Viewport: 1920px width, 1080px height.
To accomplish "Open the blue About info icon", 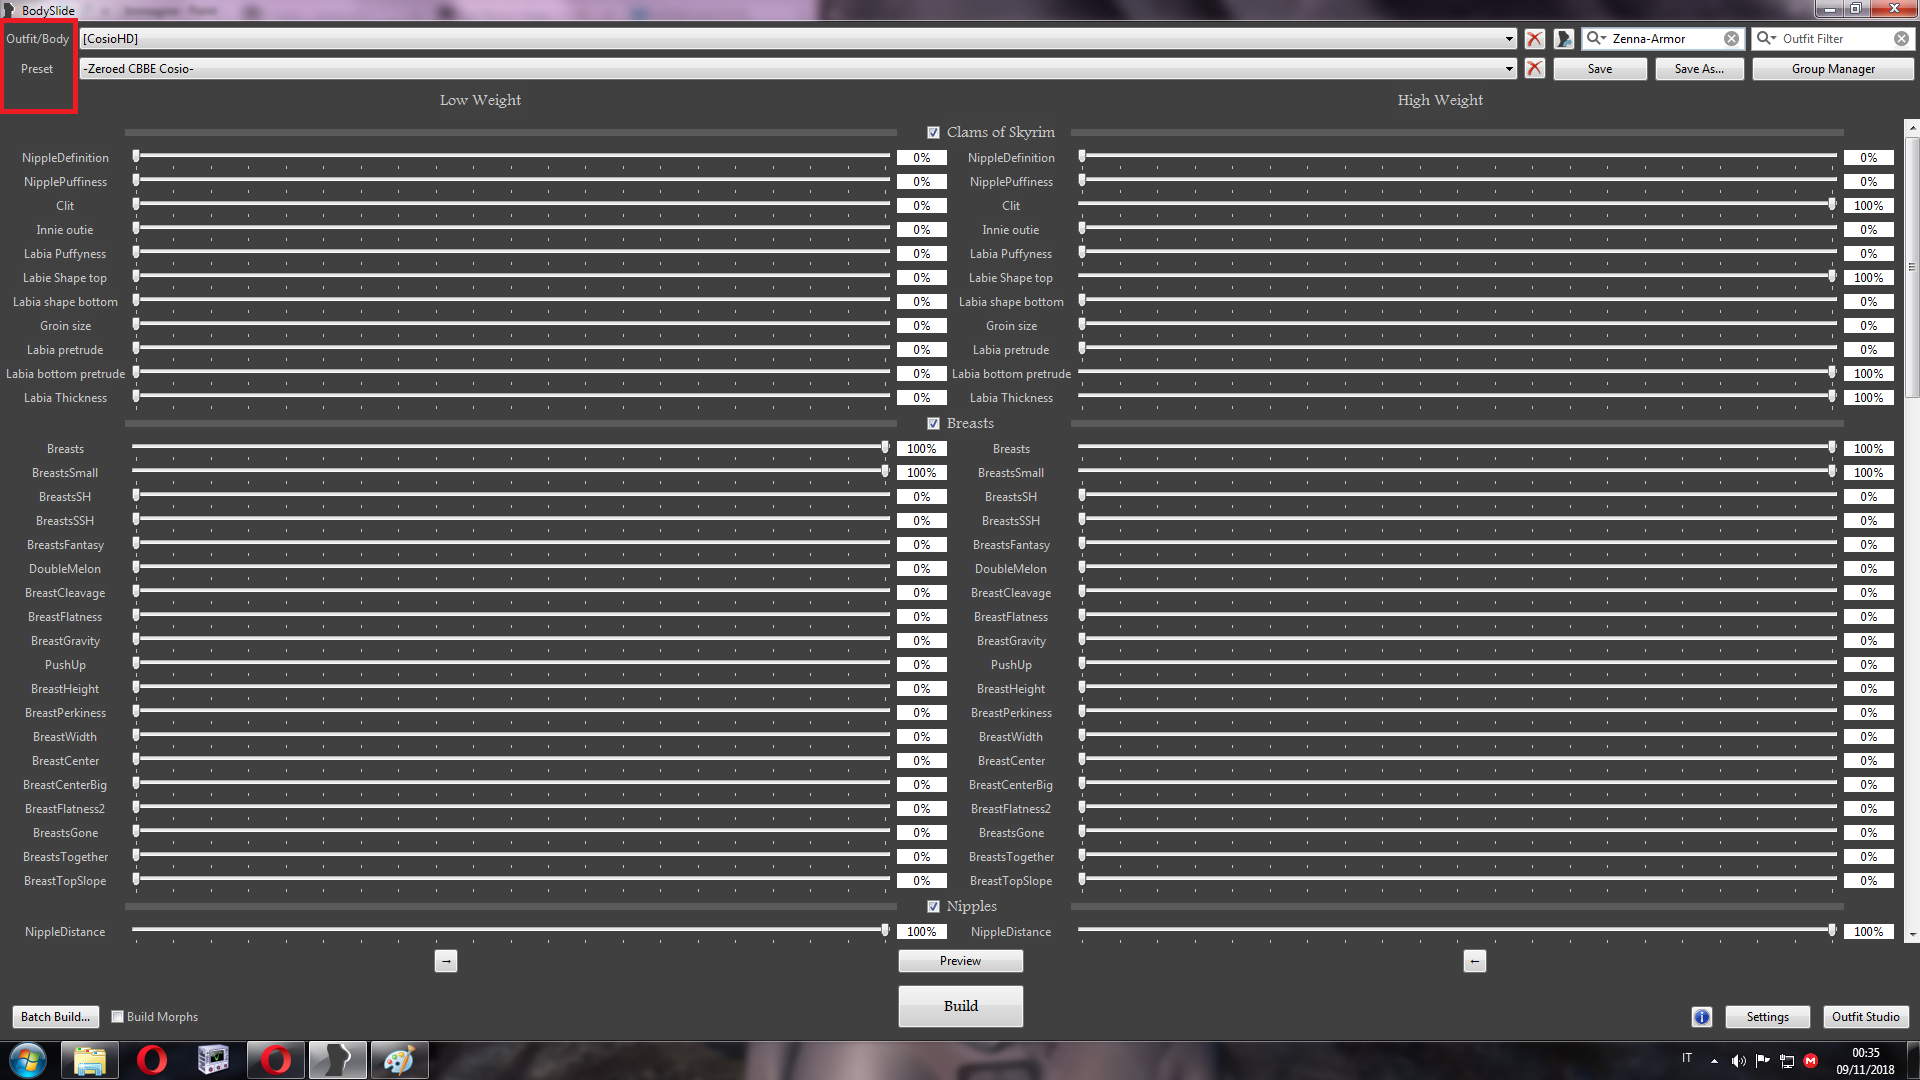I will click(x=1701, y=1017).
